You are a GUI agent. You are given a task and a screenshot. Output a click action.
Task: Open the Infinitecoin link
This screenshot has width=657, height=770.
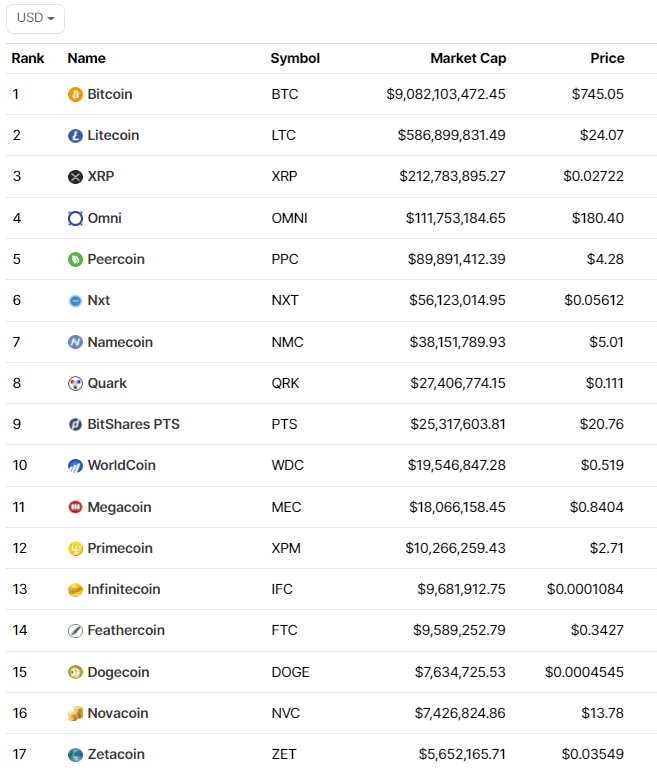pos(124,589)
